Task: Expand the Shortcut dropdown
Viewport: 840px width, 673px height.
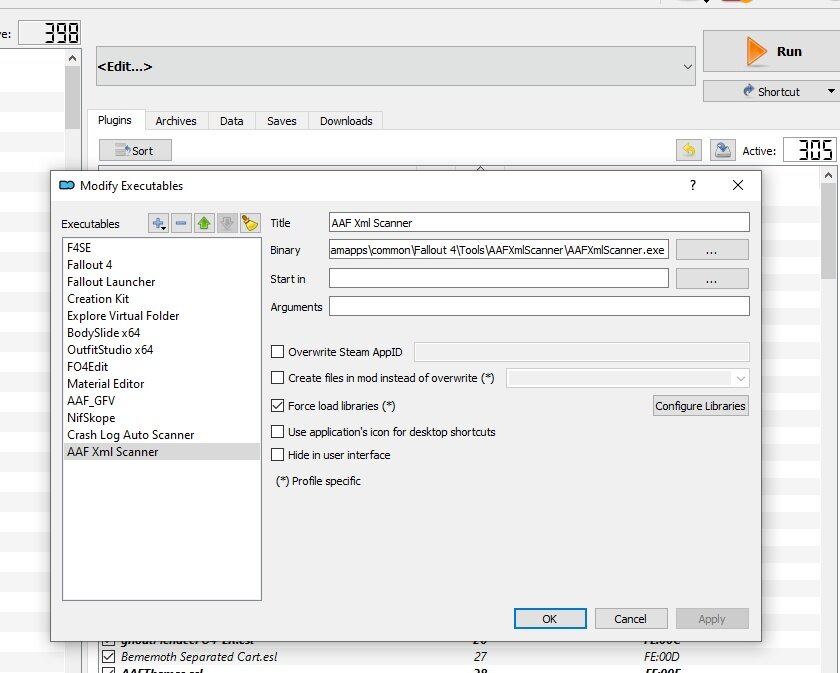Action: pyautogui.click(x=833, y=90)
